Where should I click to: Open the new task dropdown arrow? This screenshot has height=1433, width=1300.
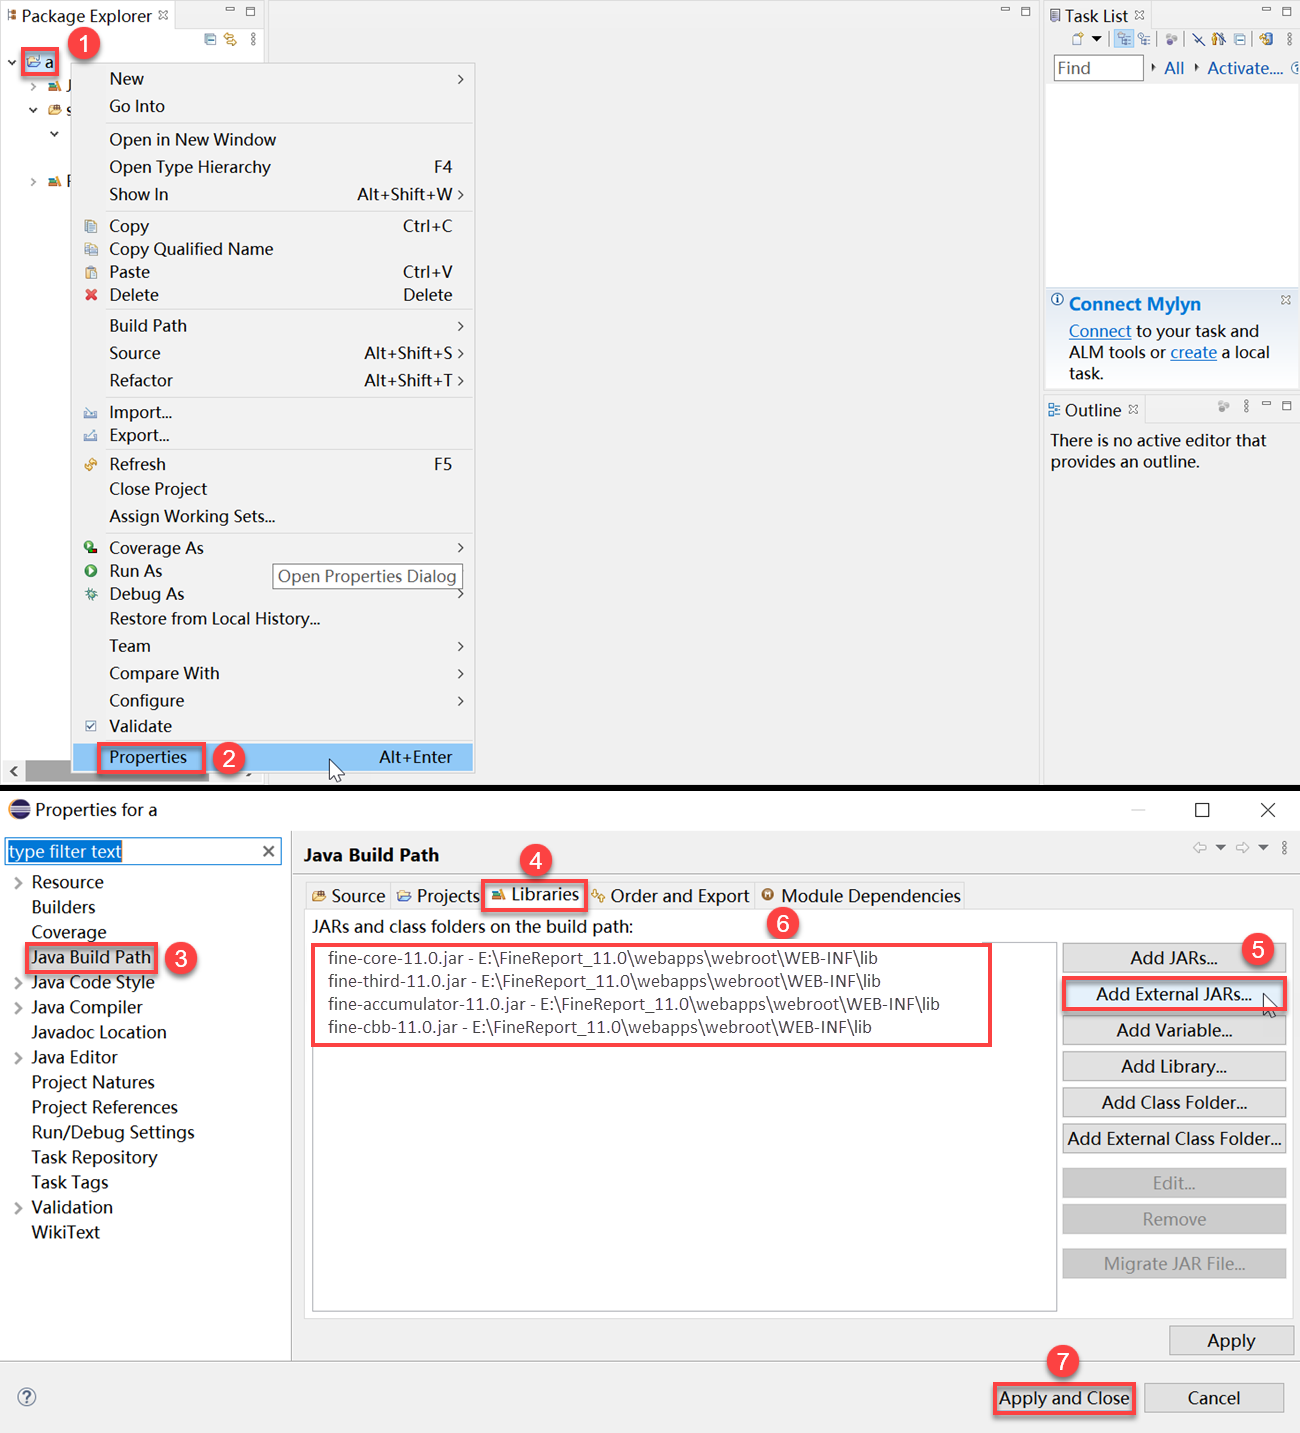(1096, 39)
